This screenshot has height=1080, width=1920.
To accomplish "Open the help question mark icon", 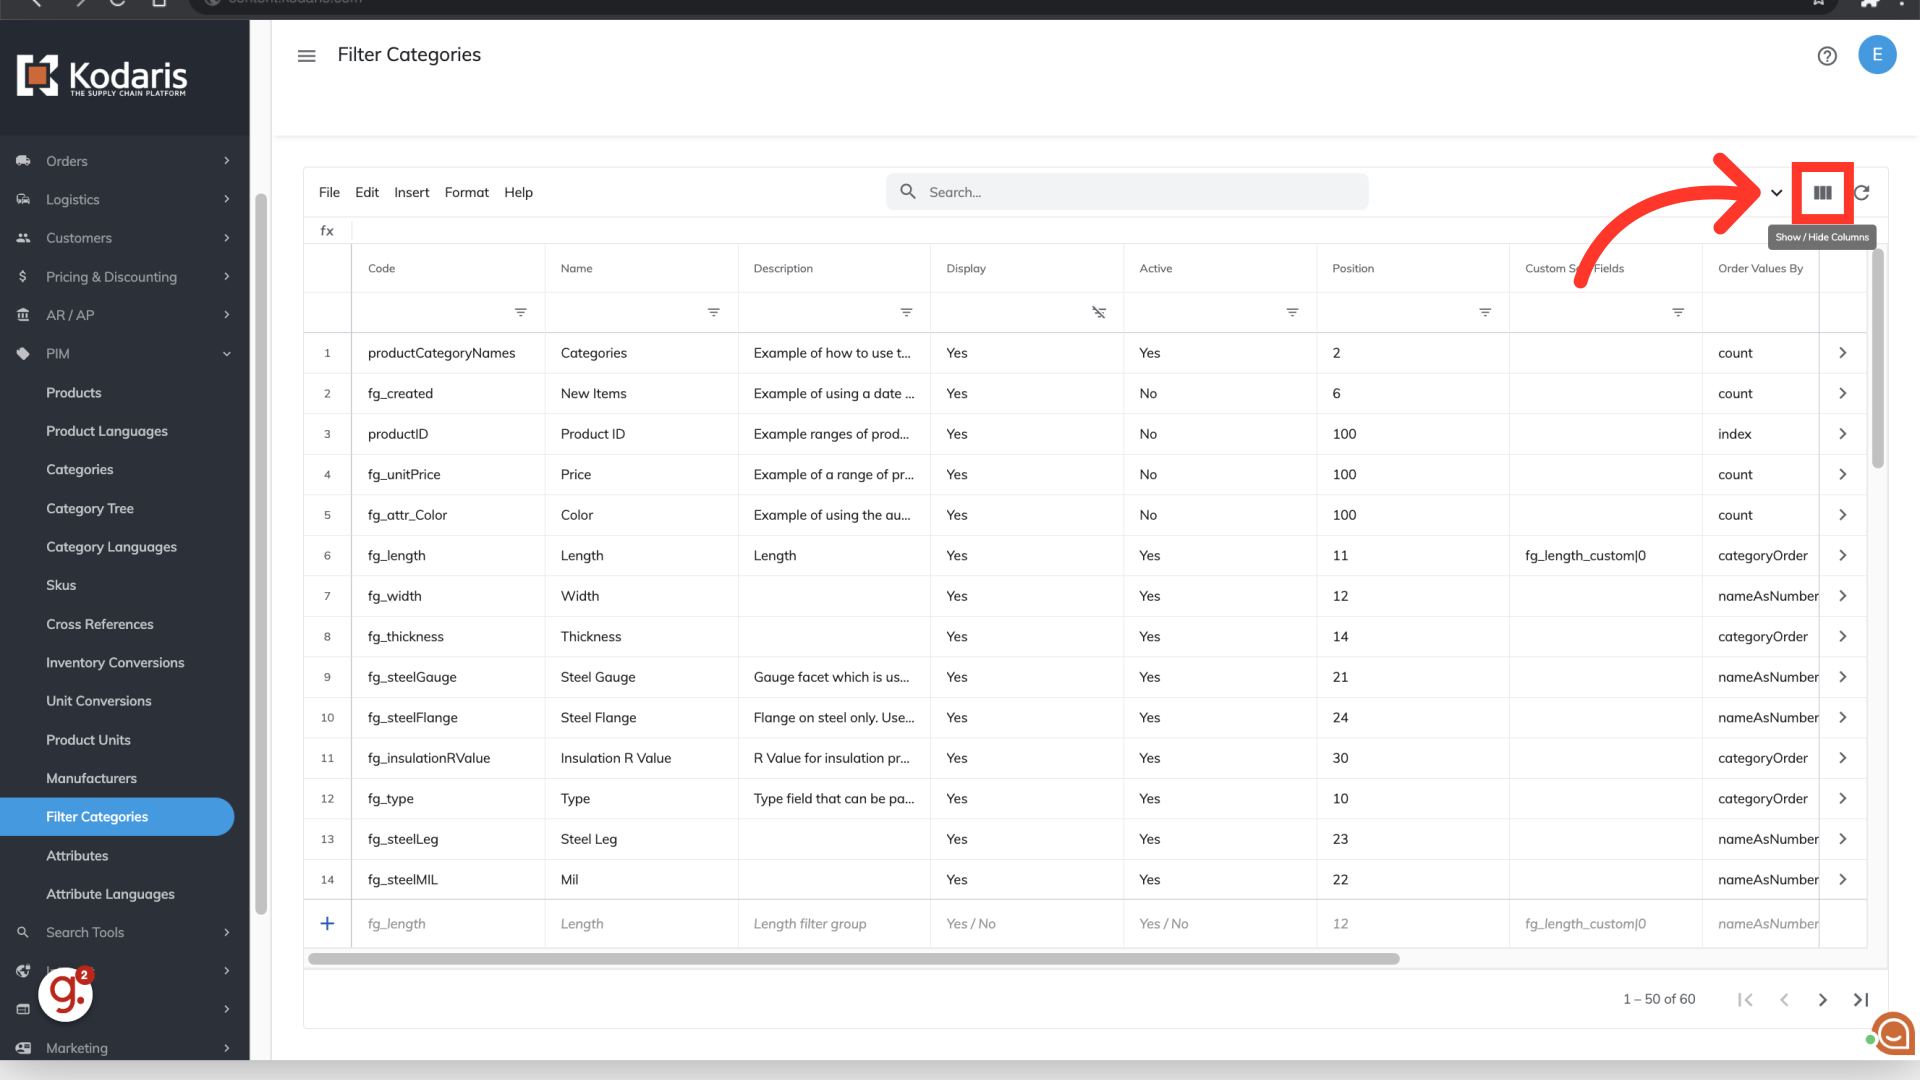I will coord(1827,56).
